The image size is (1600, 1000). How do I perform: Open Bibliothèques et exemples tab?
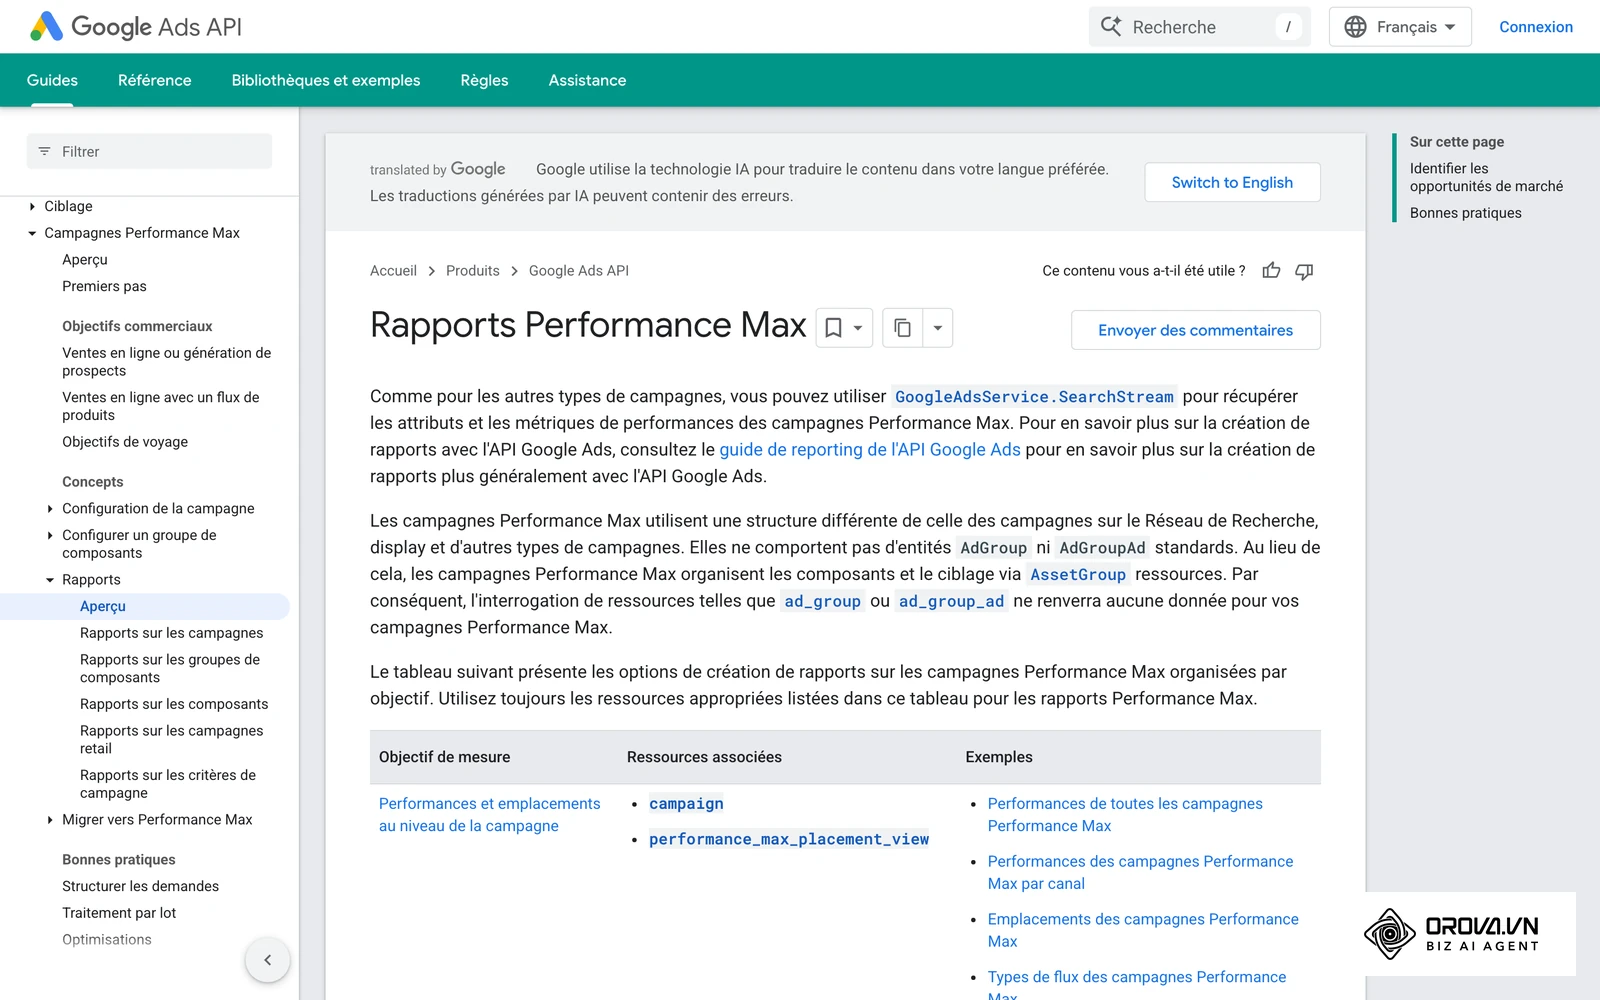coord(326,80)
